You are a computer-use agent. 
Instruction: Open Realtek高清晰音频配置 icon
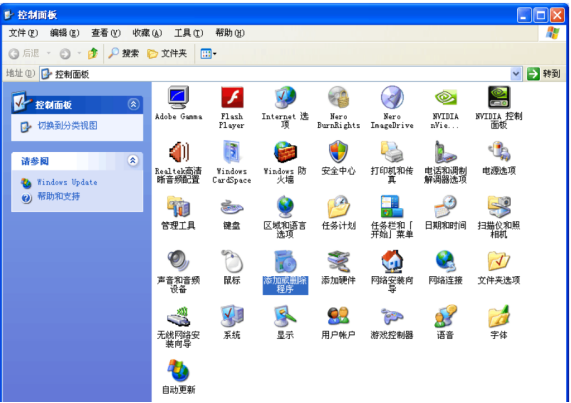(178, 152)
